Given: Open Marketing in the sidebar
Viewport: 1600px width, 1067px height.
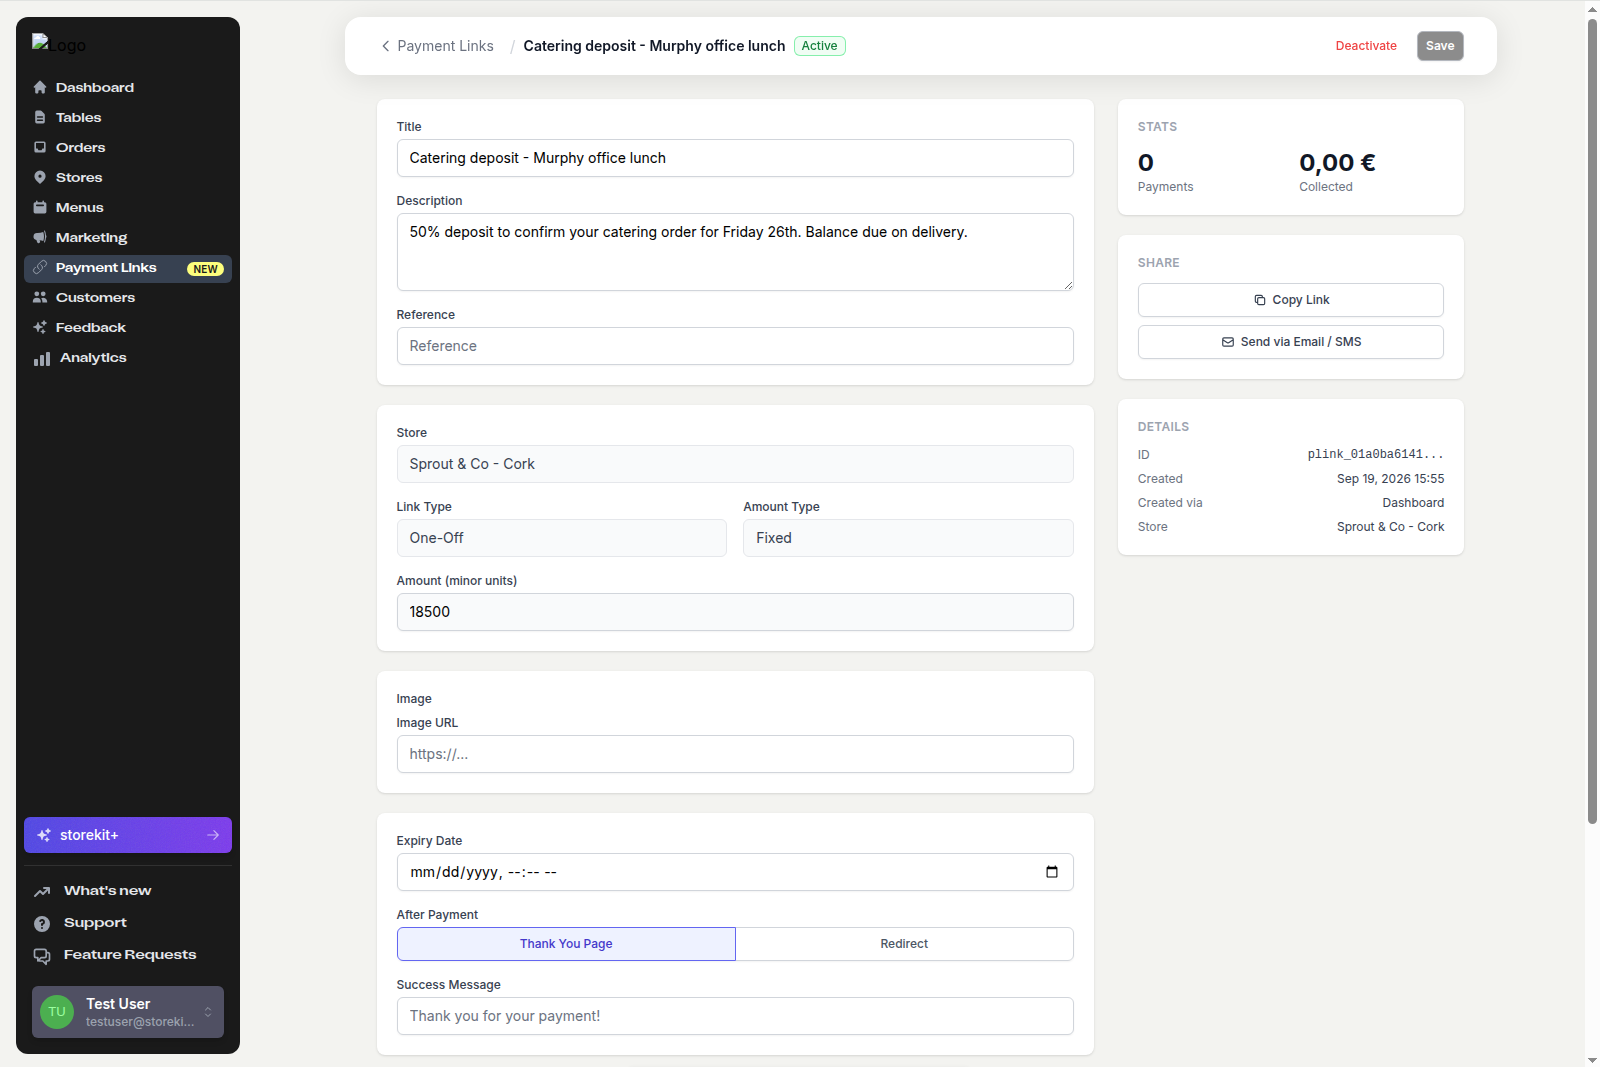Looking at the screenshot, I should point(128,238).
